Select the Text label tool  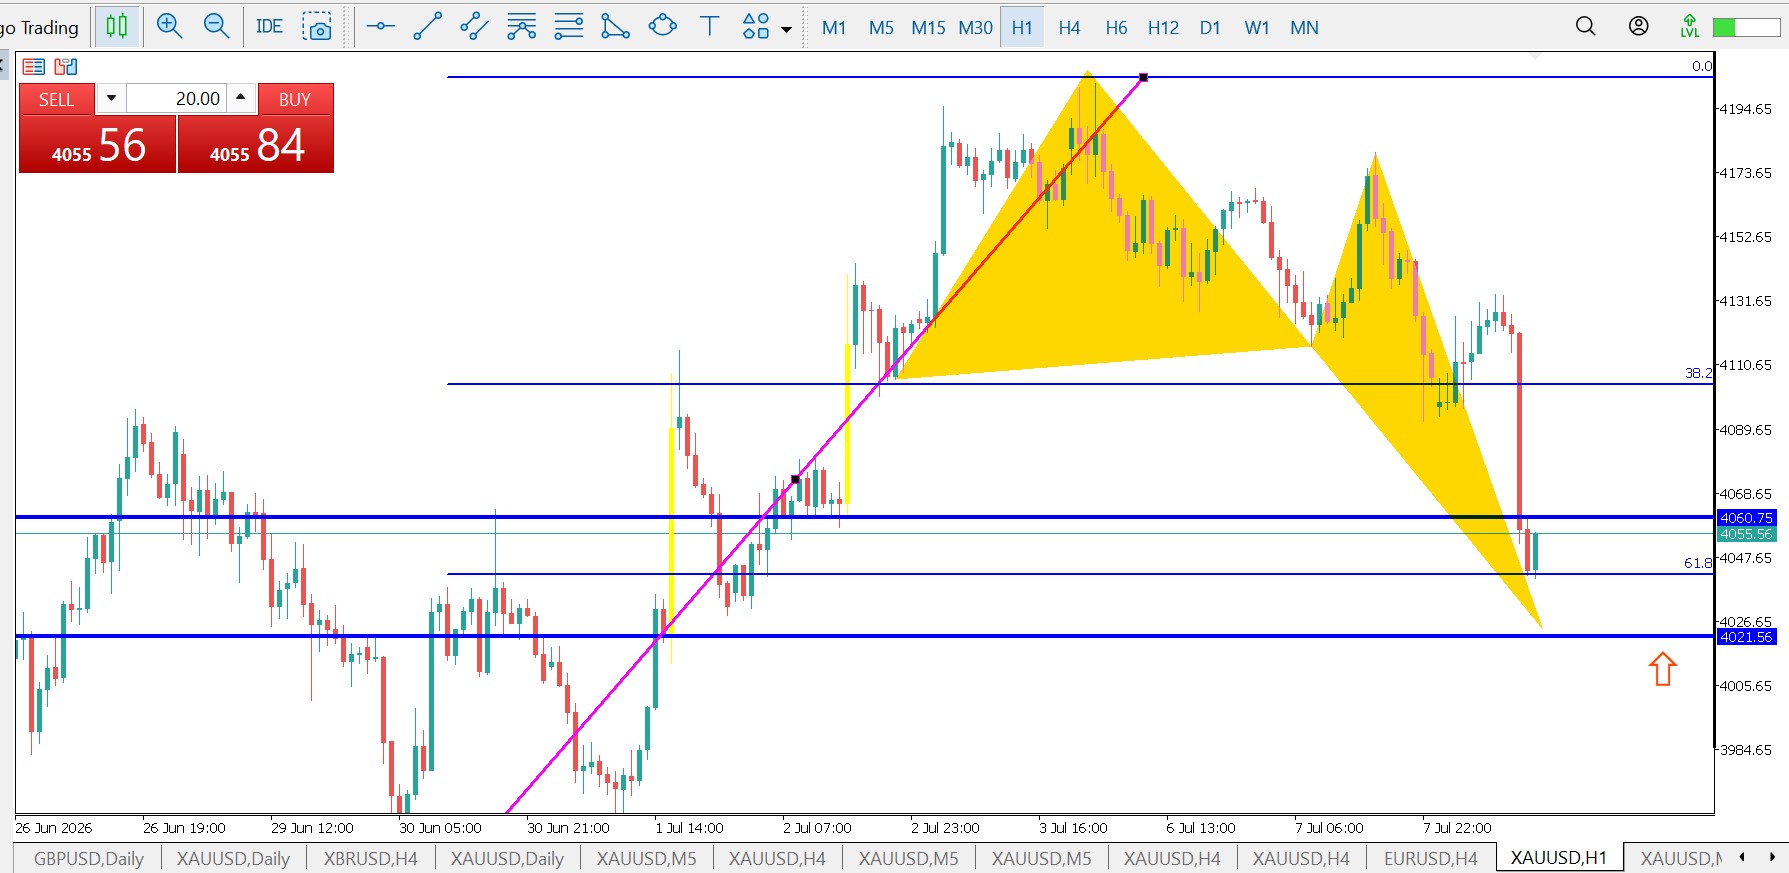709,27
